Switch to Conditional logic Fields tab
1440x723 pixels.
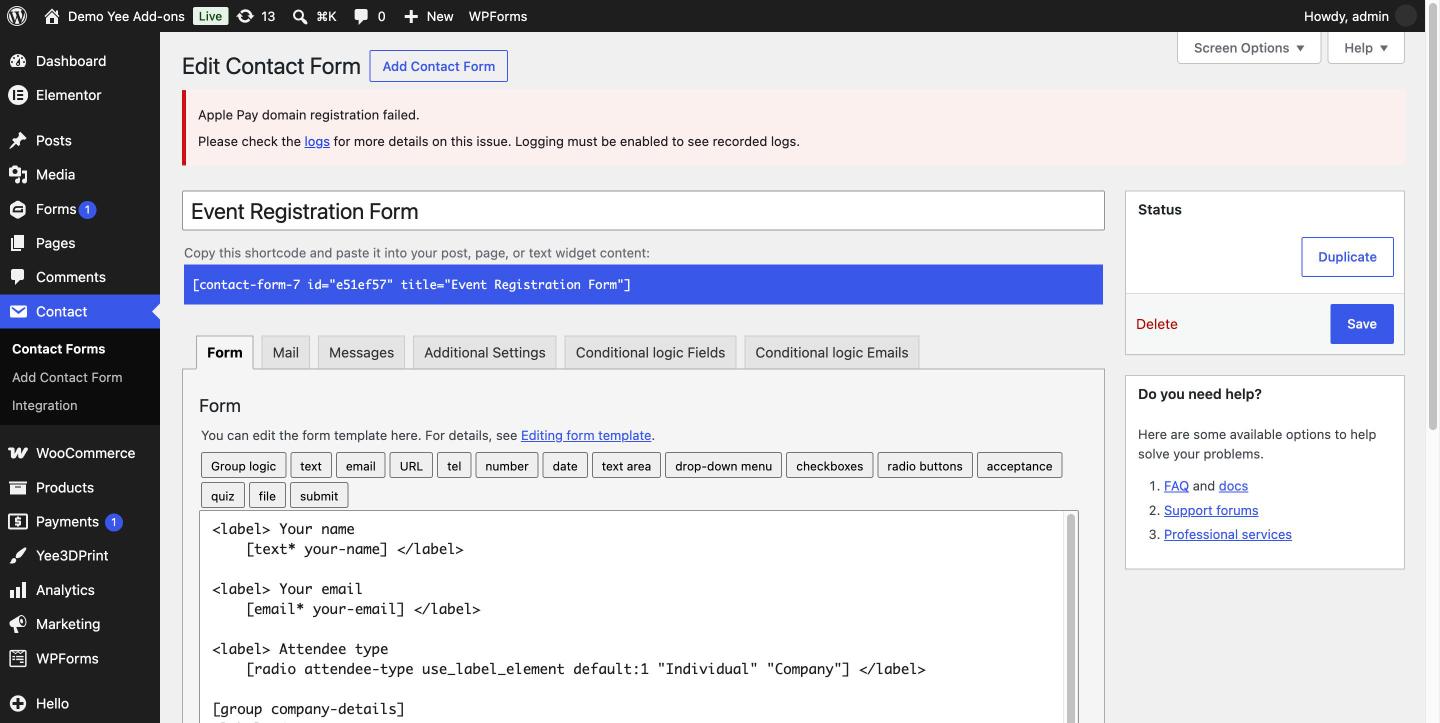[650, 352]
